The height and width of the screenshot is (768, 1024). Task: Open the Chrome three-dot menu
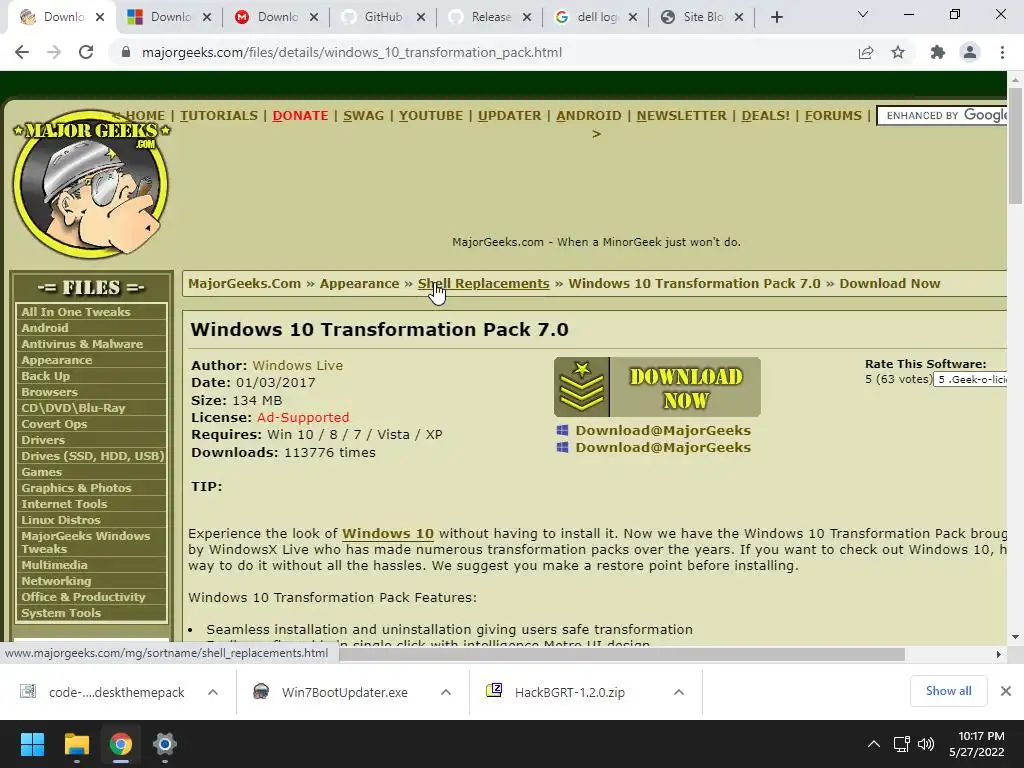(x=1002, y=52)
